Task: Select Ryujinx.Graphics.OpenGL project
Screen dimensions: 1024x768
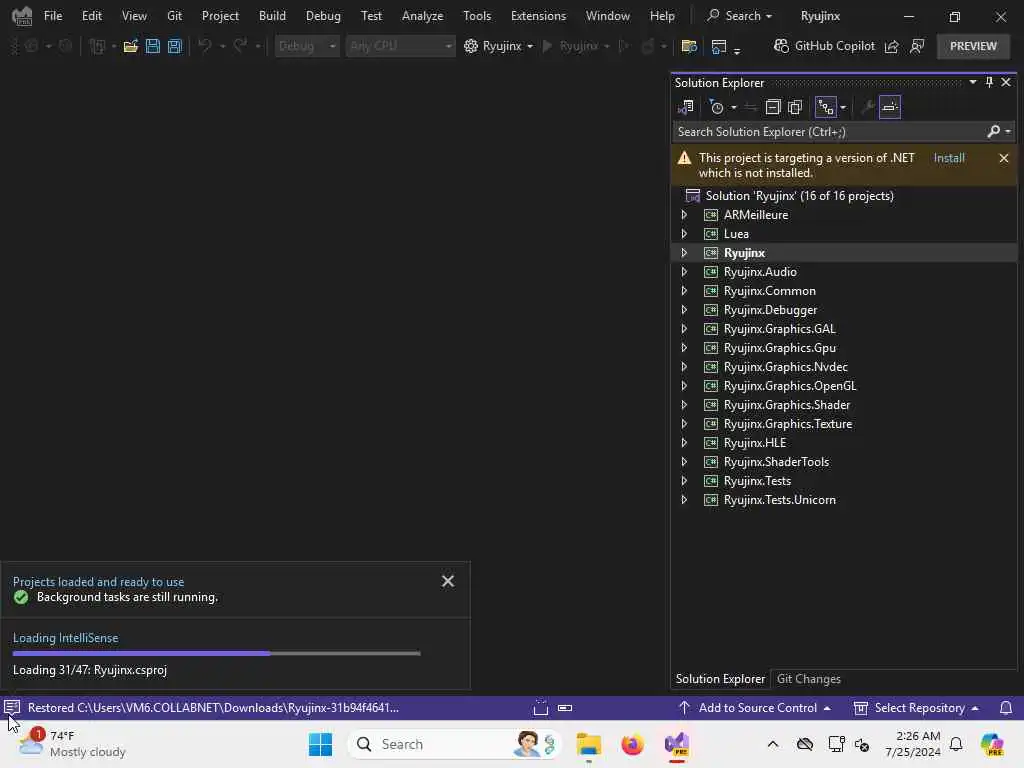Action: 790,386
